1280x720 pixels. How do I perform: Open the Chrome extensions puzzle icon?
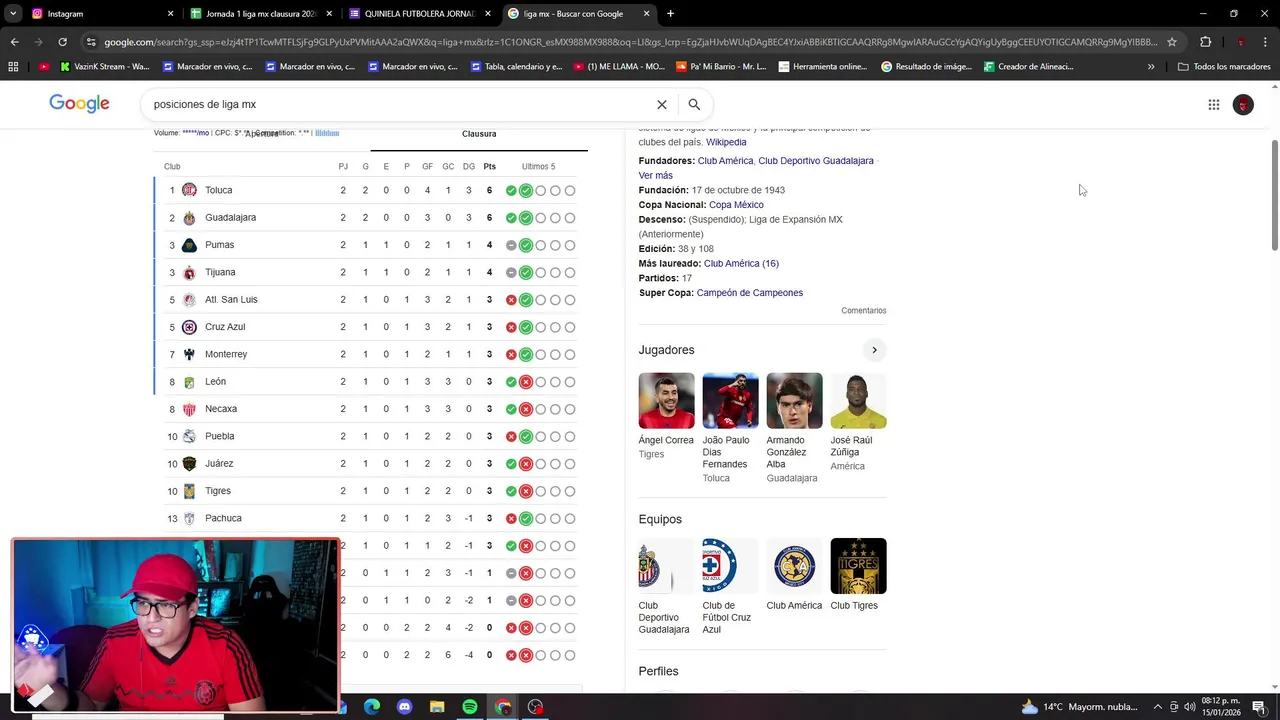(1205, 42)
